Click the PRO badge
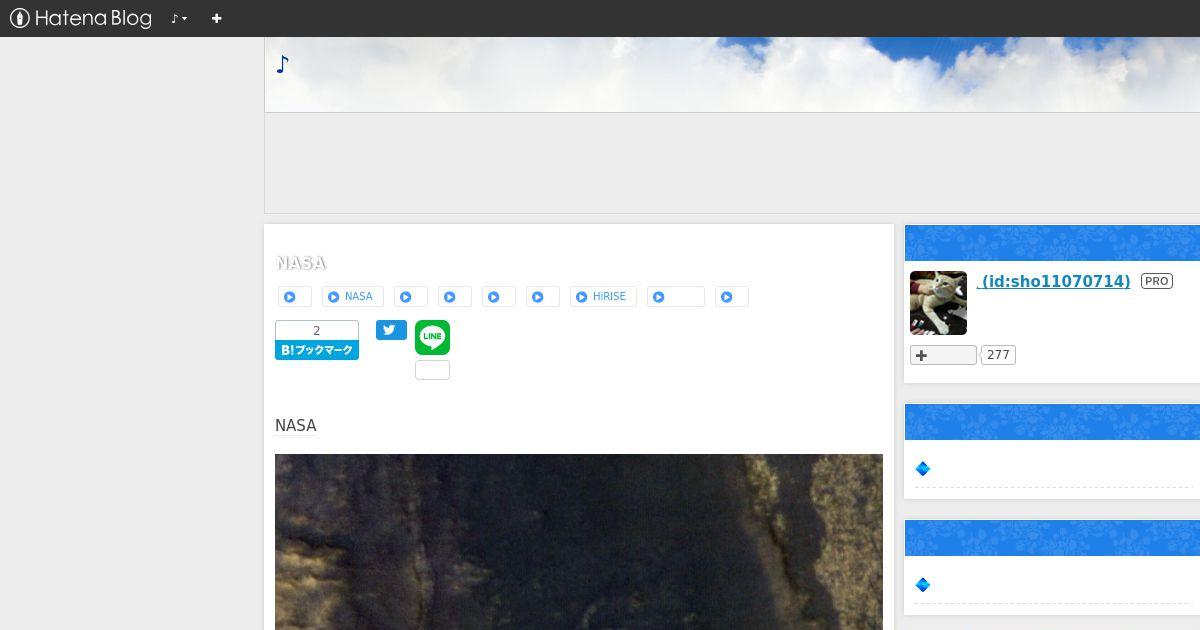Image resolution: width=1200 pixels, height=630 pixels. (x=1157, y=281)
